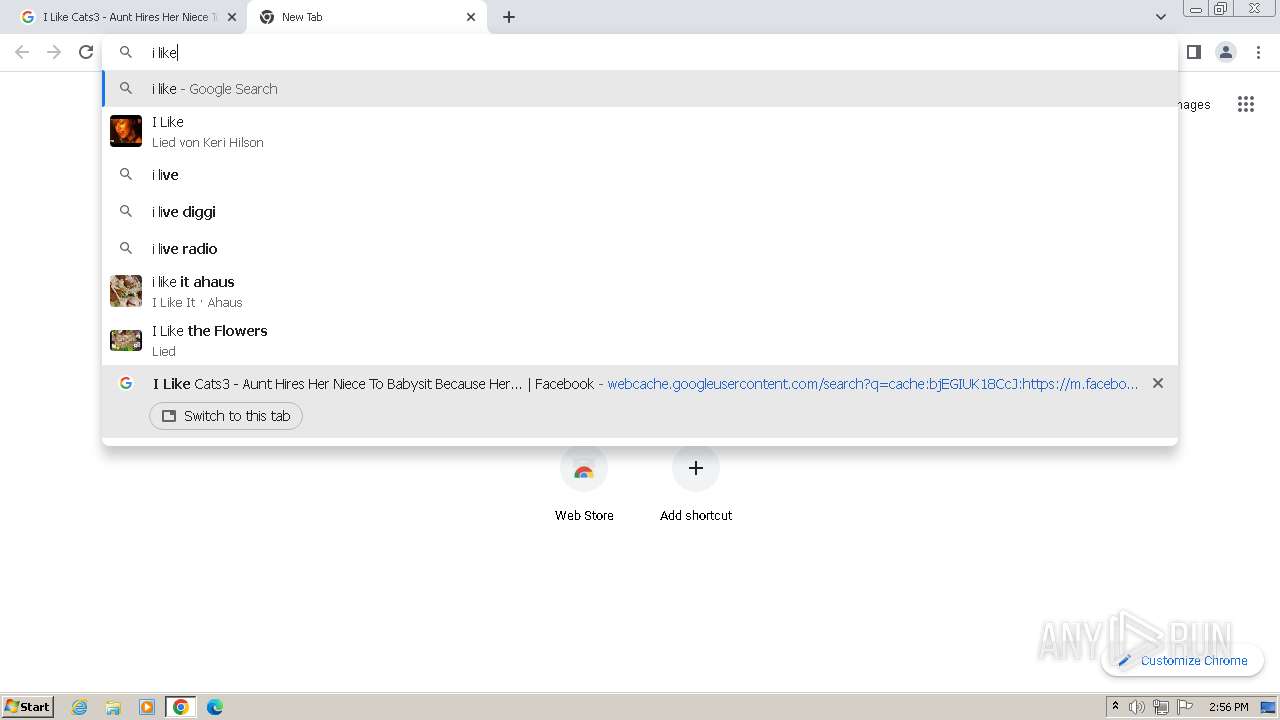Open Chrome's three-dot menu
Viewport: 1280px width, 720px height.
pyautogui.click(x=1258, y=52)
